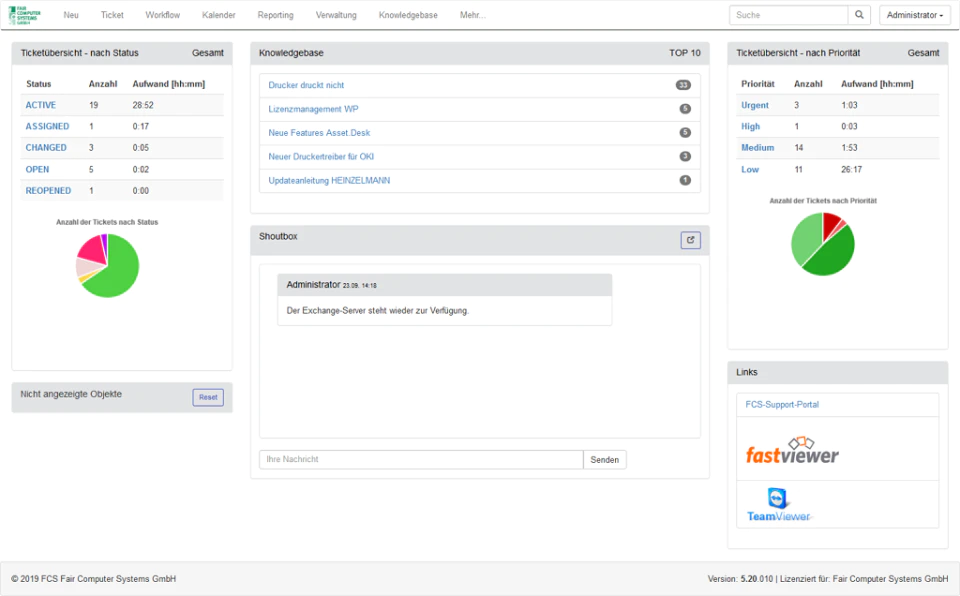Image resolution: width=960 pixels, height=596 pixels.
Task: Click the Low Aufwand value 26:17
Action: [x=851, y=169]
